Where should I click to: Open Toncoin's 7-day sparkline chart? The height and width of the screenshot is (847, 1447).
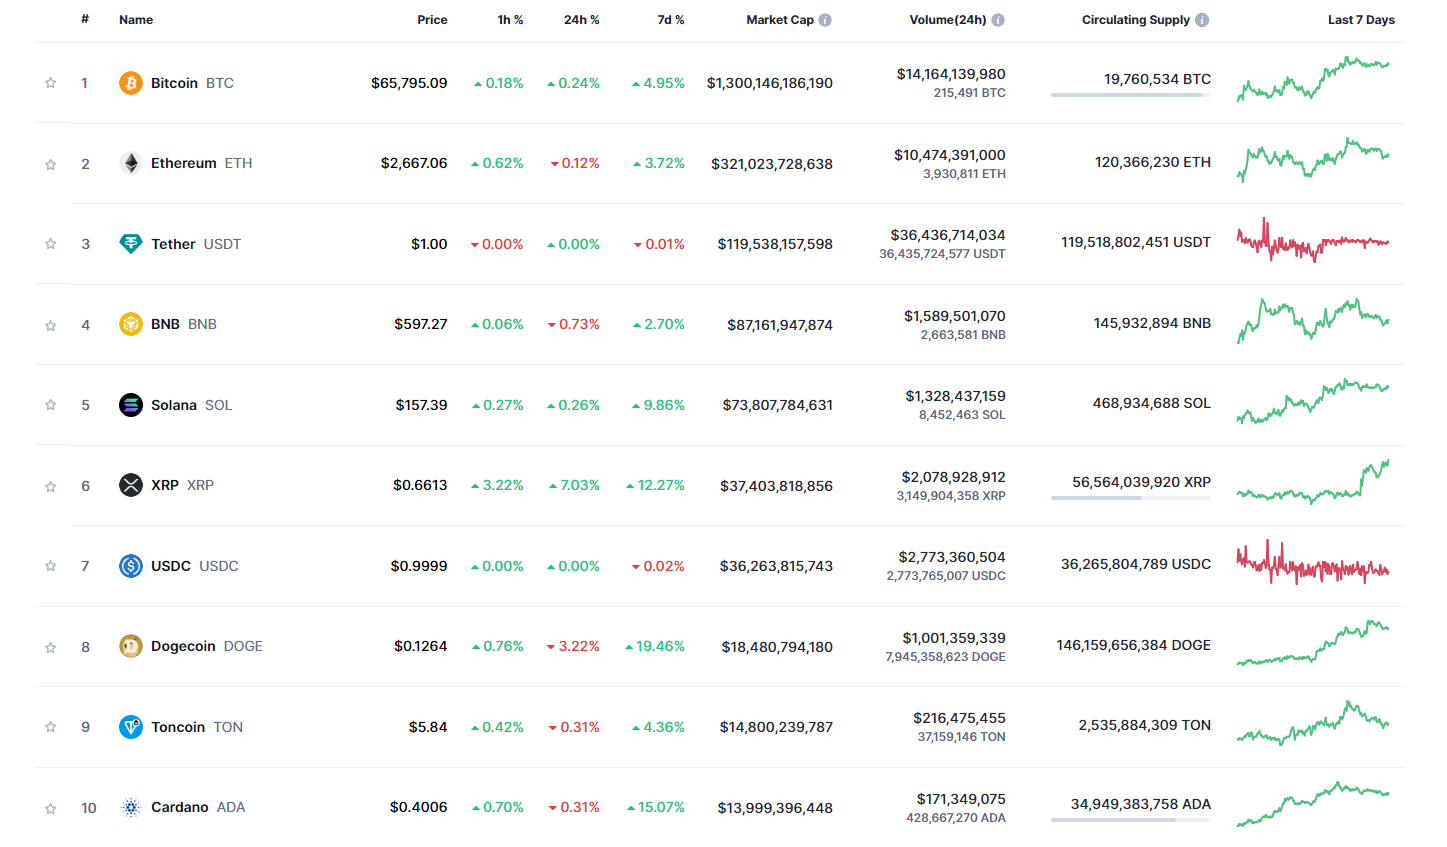[1313, 724]
